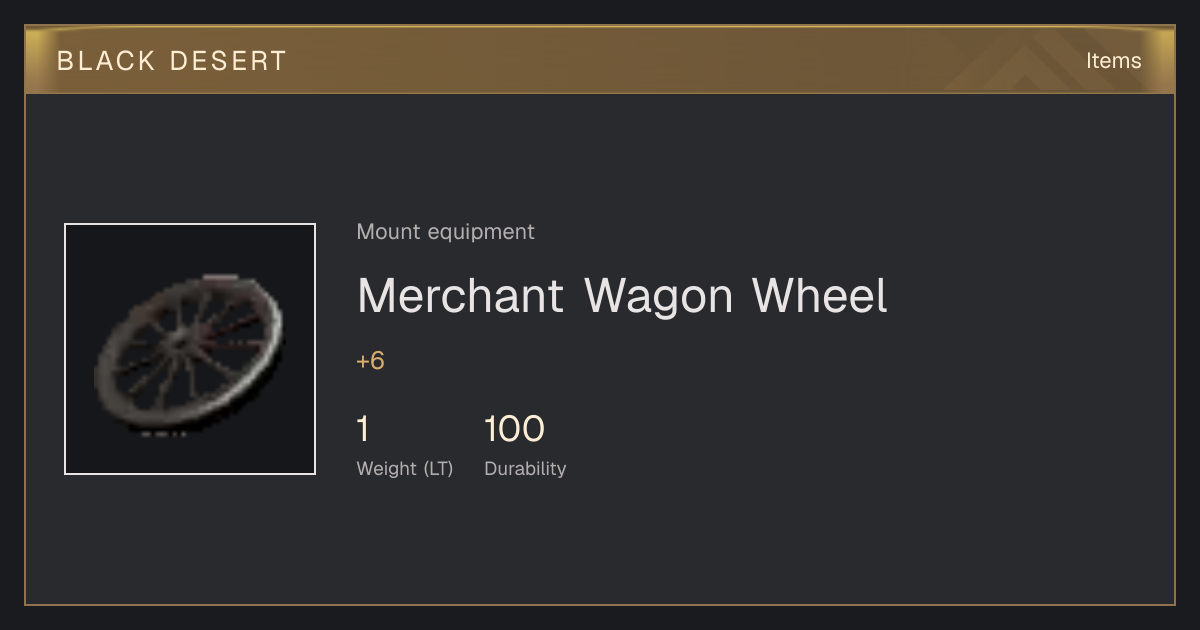Click the +6 enhancement level text

[x=370, y=361]
